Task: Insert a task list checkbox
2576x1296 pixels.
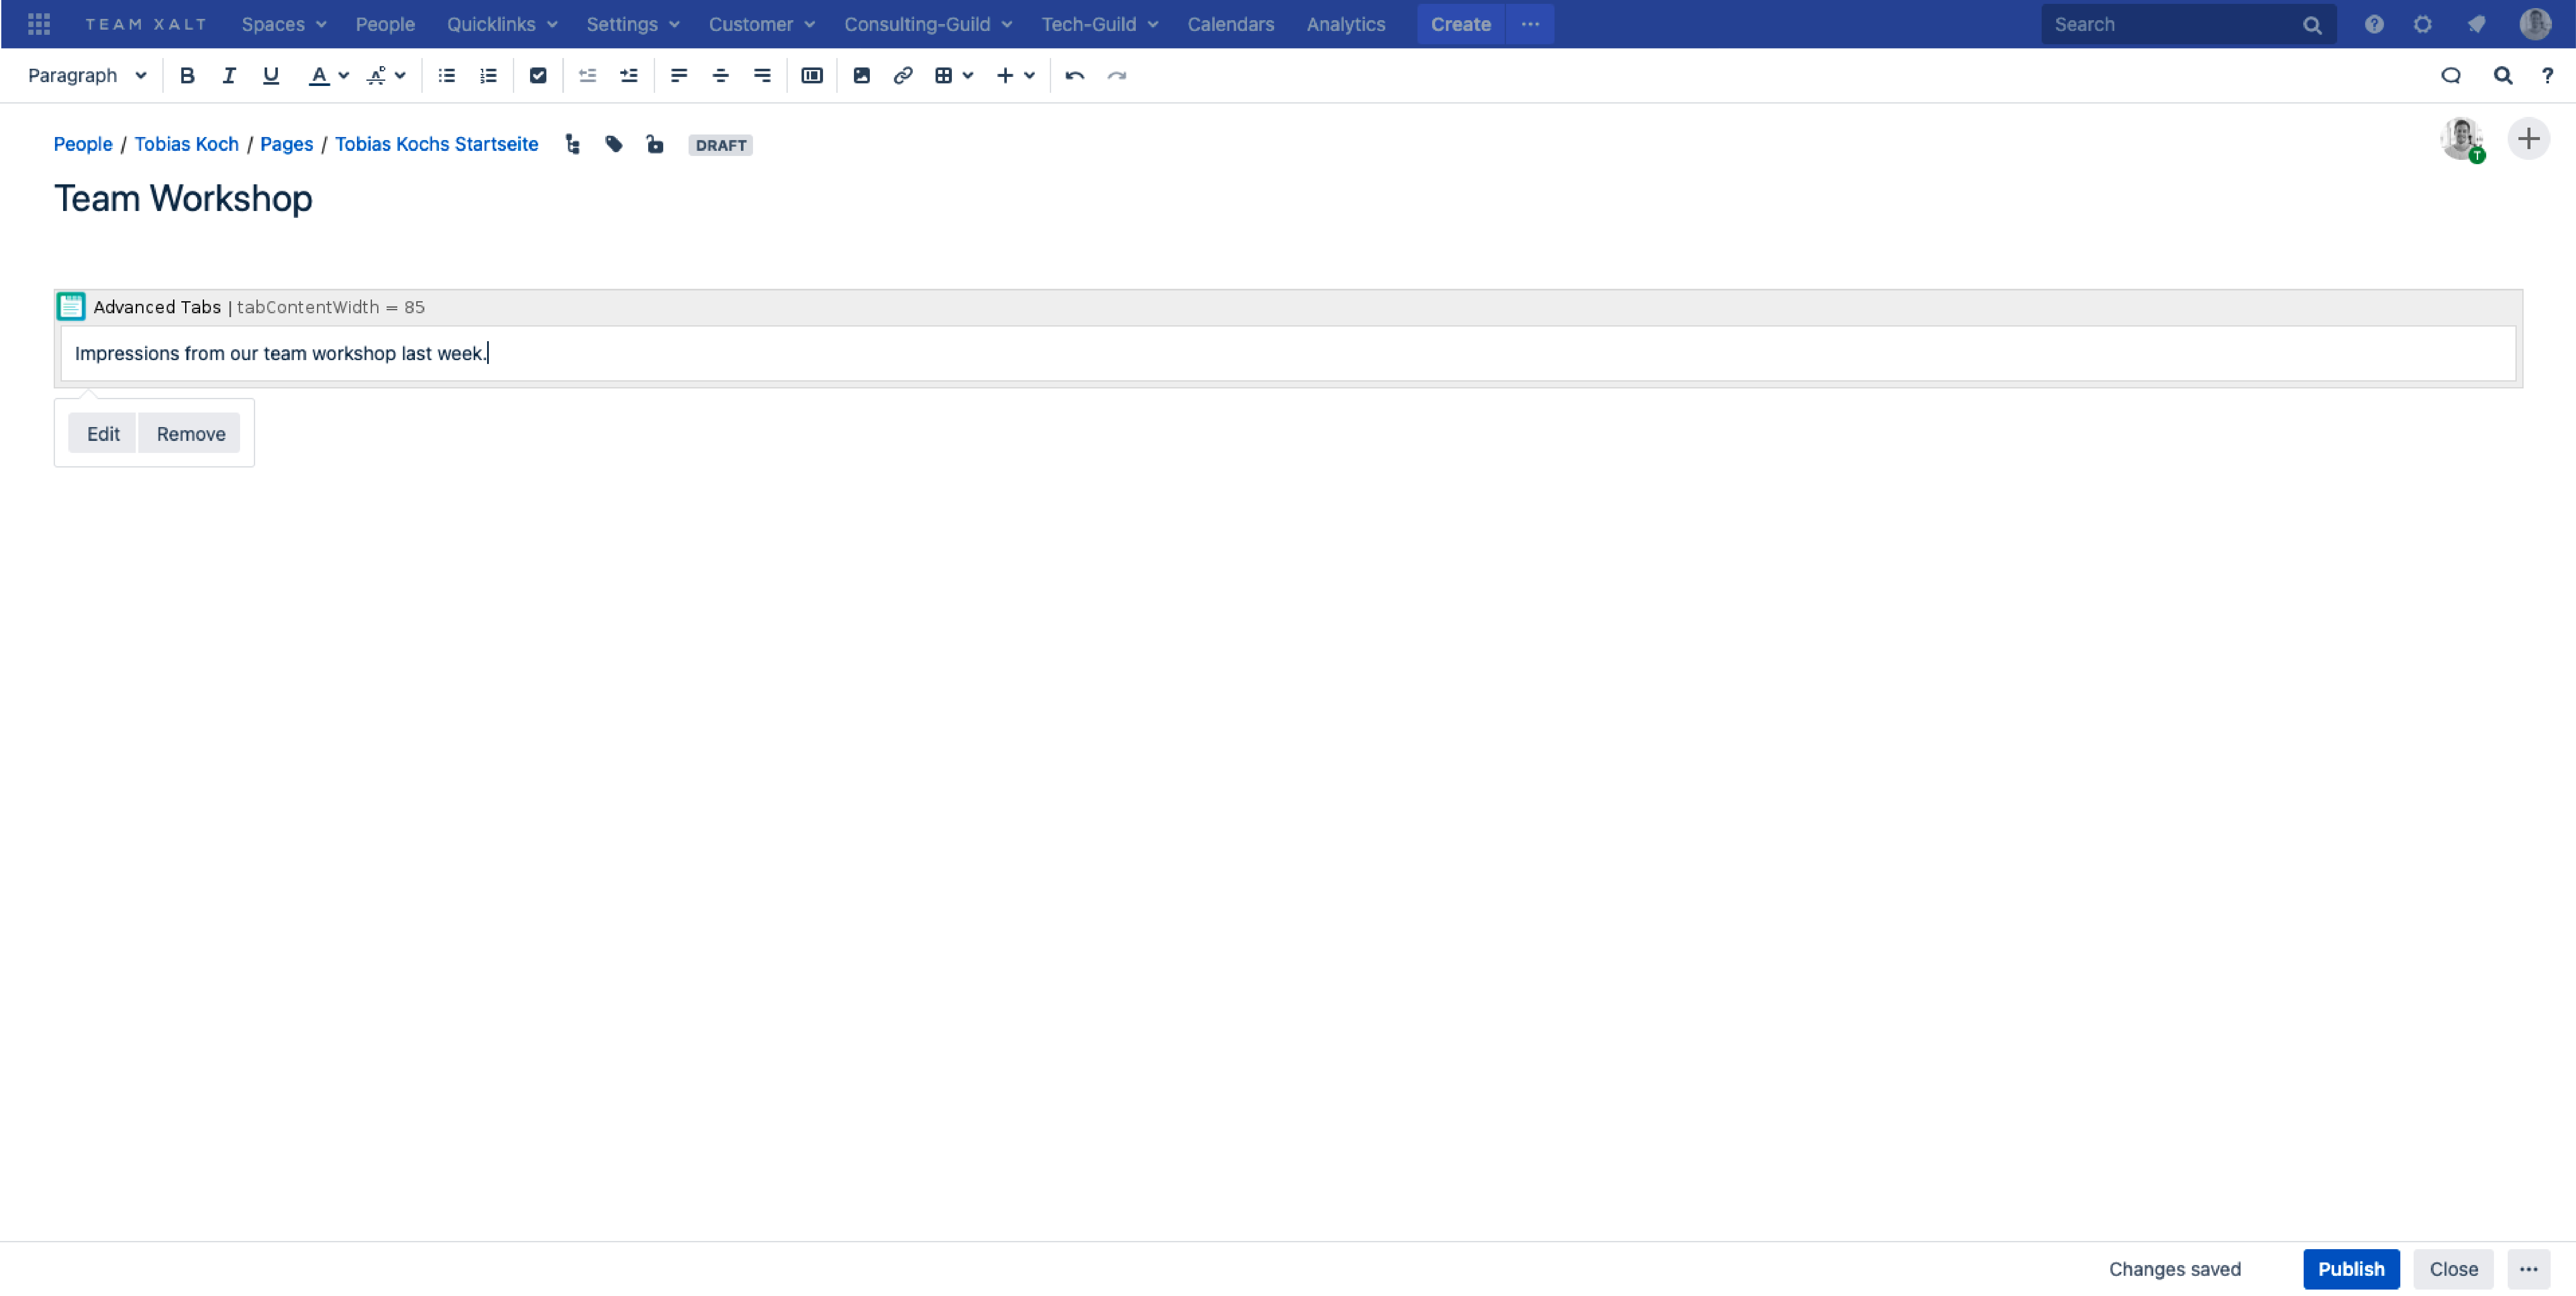Action: click(538, 75)
